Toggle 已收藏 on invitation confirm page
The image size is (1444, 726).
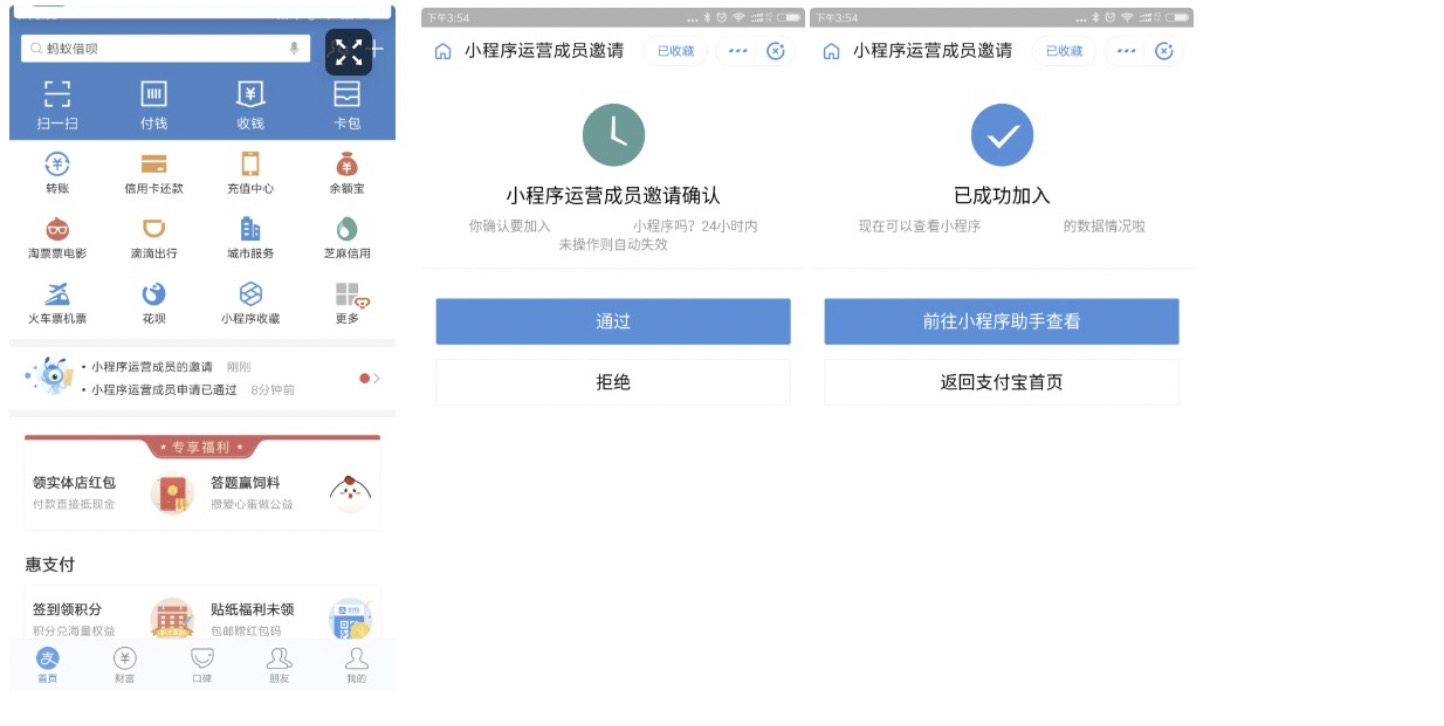pyautogui.click(x=676, y=51)
